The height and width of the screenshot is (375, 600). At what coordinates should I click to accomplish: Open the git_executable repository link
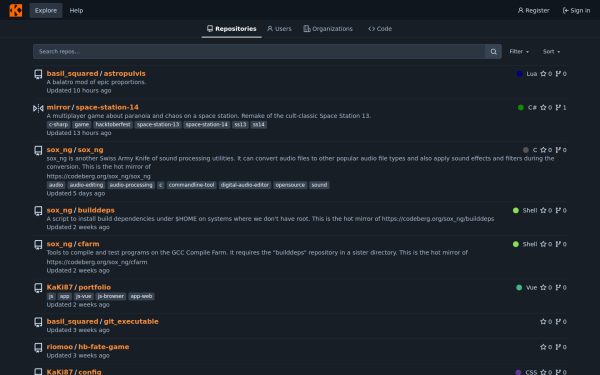[x=131, y=321]
